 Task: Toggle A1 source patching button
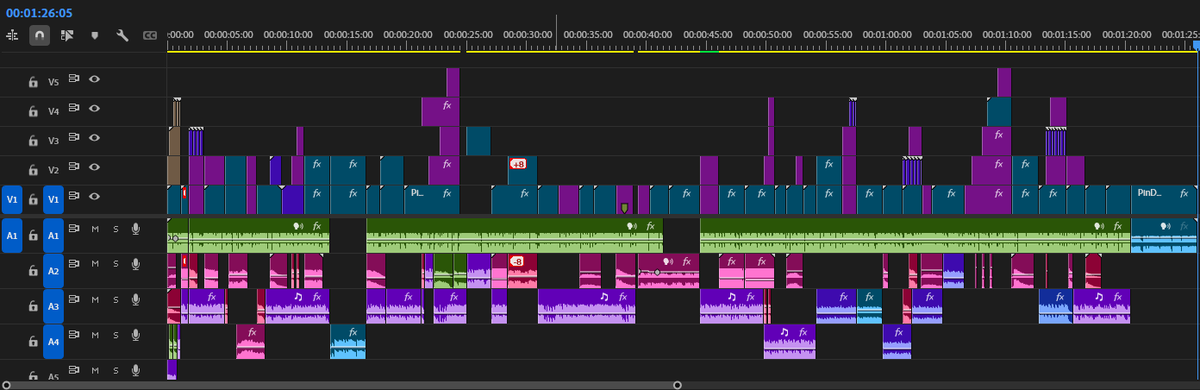click(x=12, y=236)
